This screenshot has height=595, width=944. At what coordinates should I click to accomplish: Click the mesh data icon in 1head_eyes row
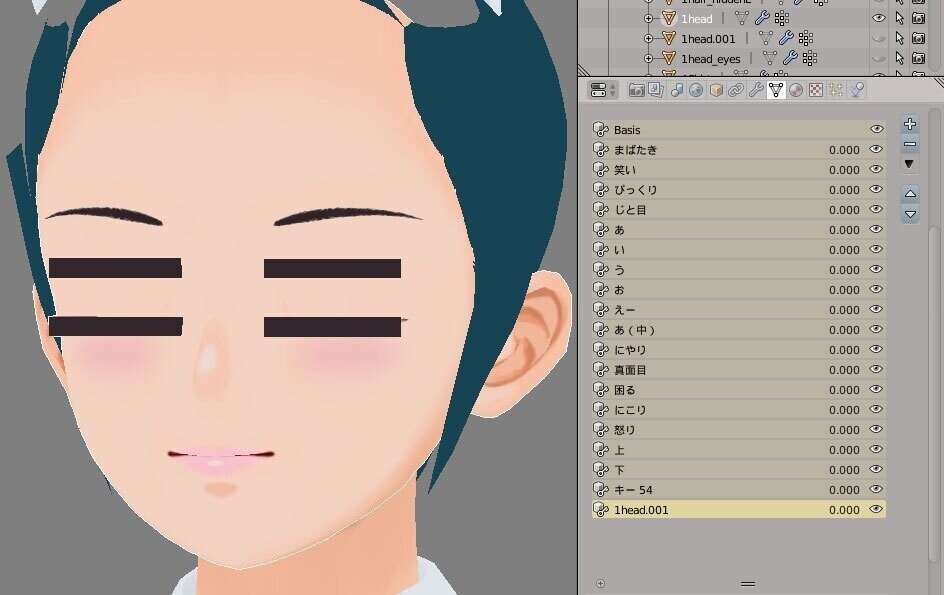point(770,58)
